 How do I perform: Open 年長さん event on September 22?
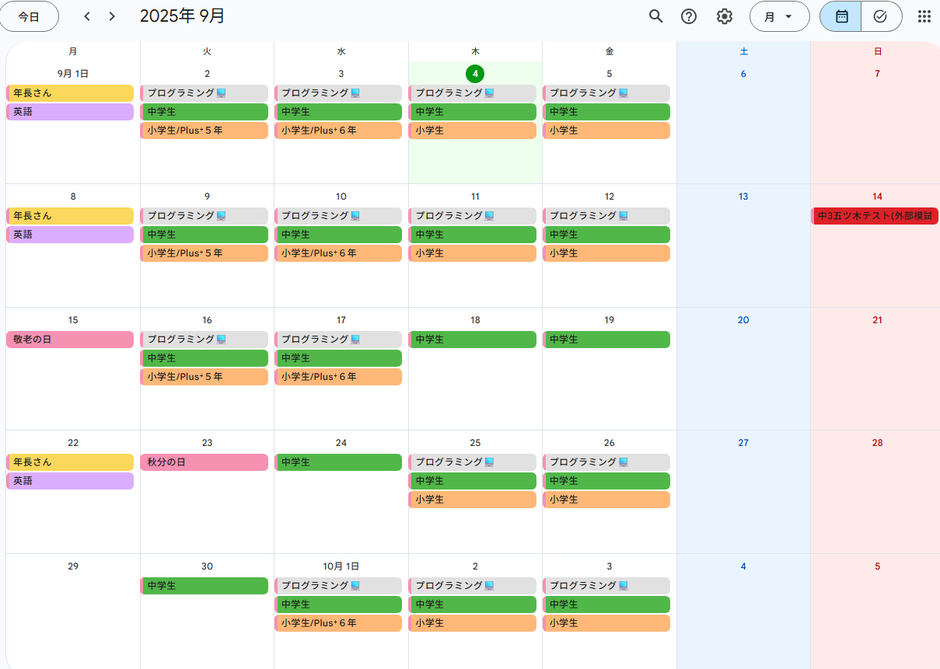click(x=70, y=462)
